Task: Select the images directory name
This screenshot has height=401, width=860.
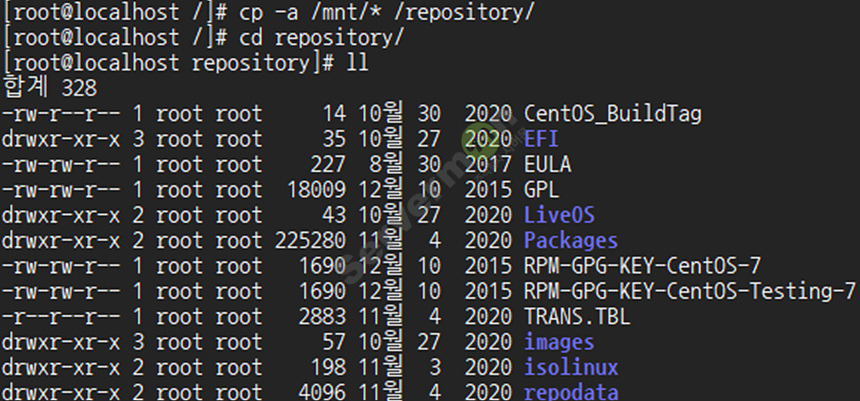Action: tap(559, 342)
